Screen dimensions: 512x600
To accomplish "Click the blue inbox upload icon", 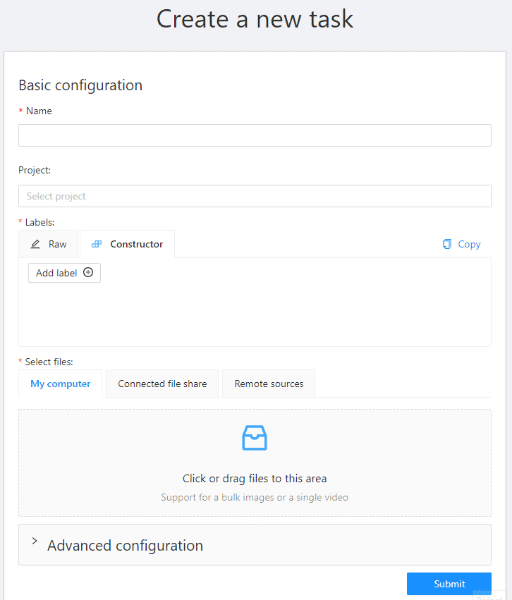I will tap(254, 438).
